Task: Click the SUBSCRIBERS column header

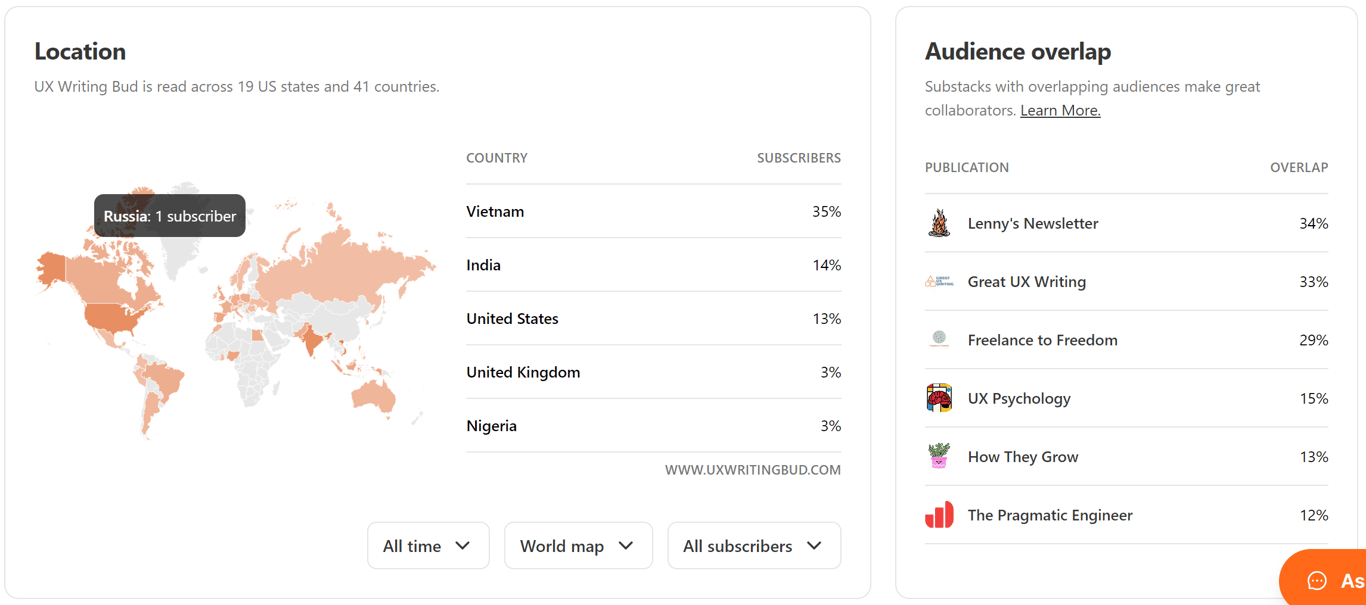Action: tap(799, 158)
